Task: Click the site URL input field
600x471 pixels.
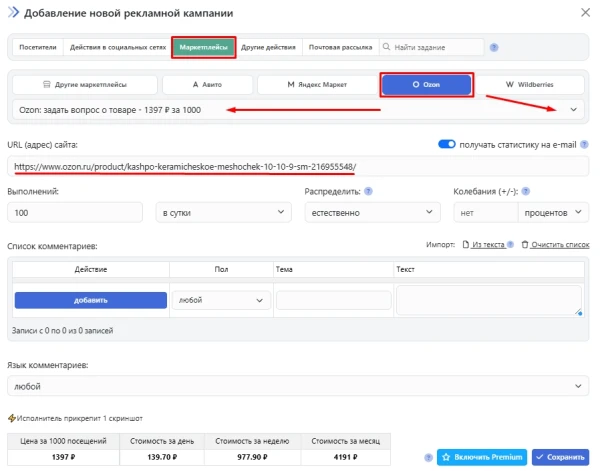Action: pos(298,166)
